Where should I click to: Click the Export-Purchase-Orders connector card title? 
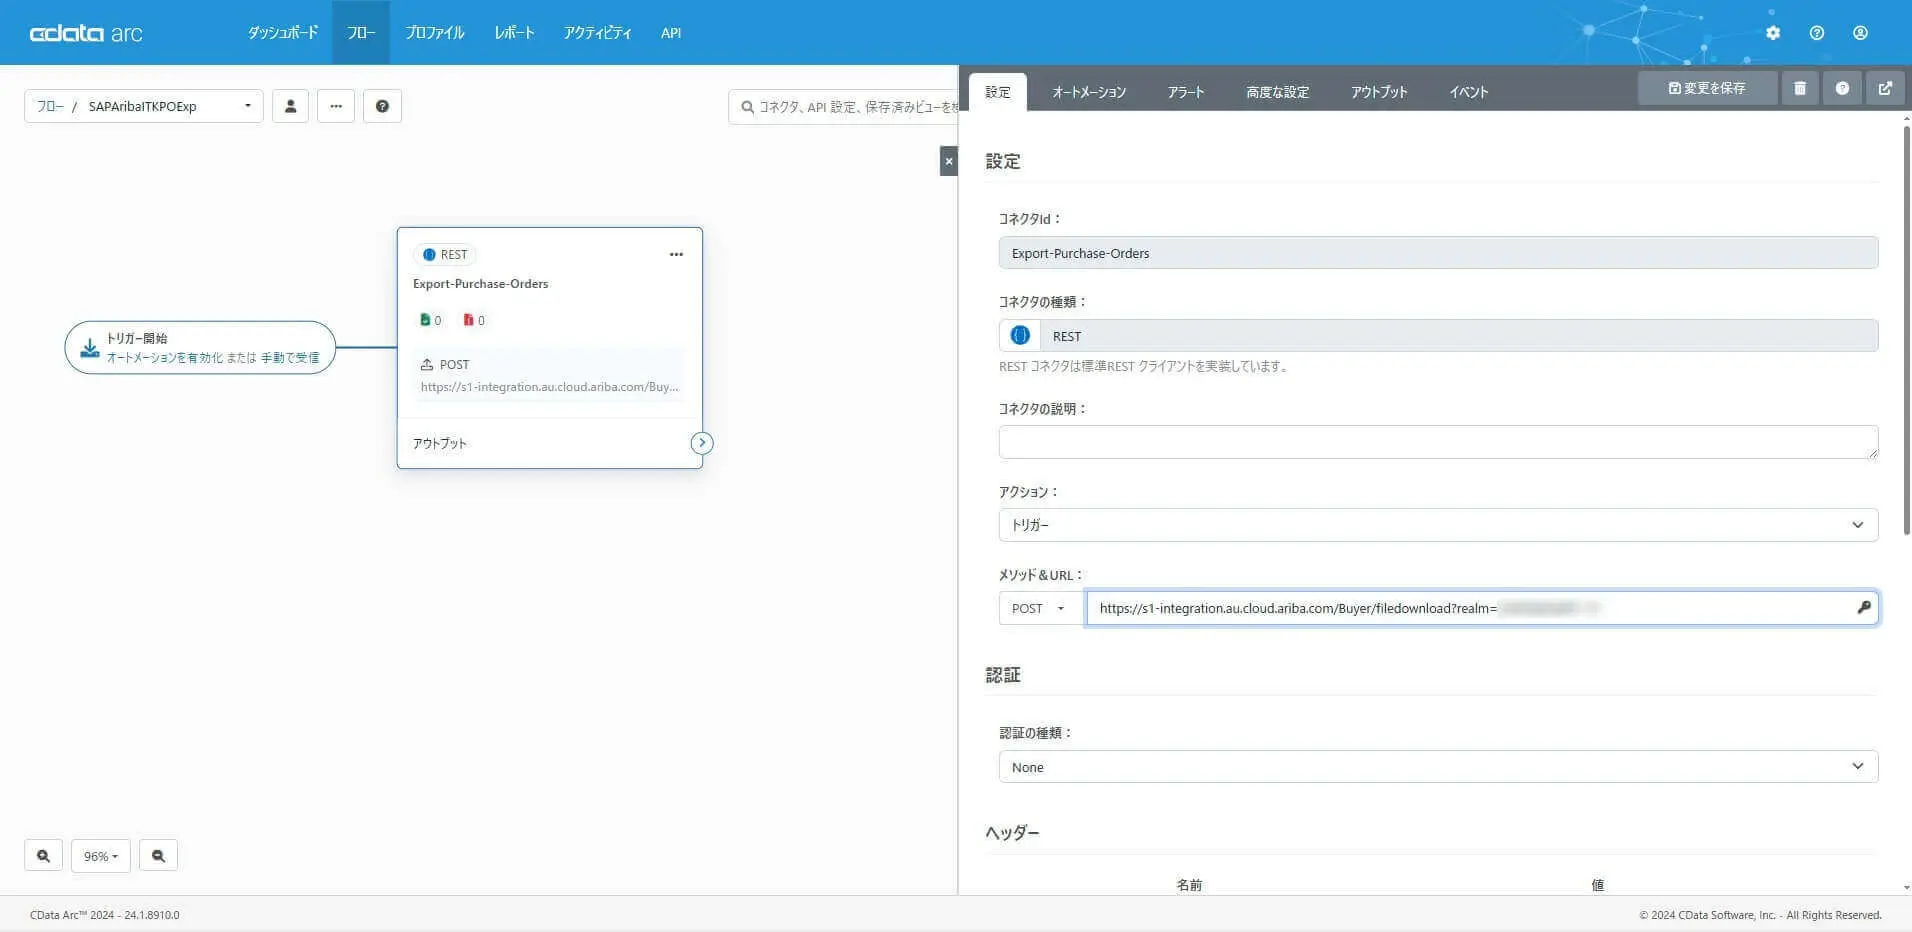[x=480, y=284]
